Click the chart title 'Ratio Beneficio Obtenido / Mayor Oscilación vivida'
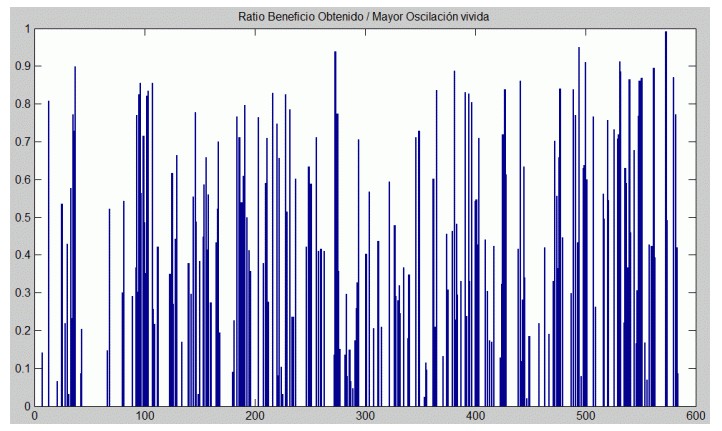This screenshot has width=722, height=431. point(363,17)
